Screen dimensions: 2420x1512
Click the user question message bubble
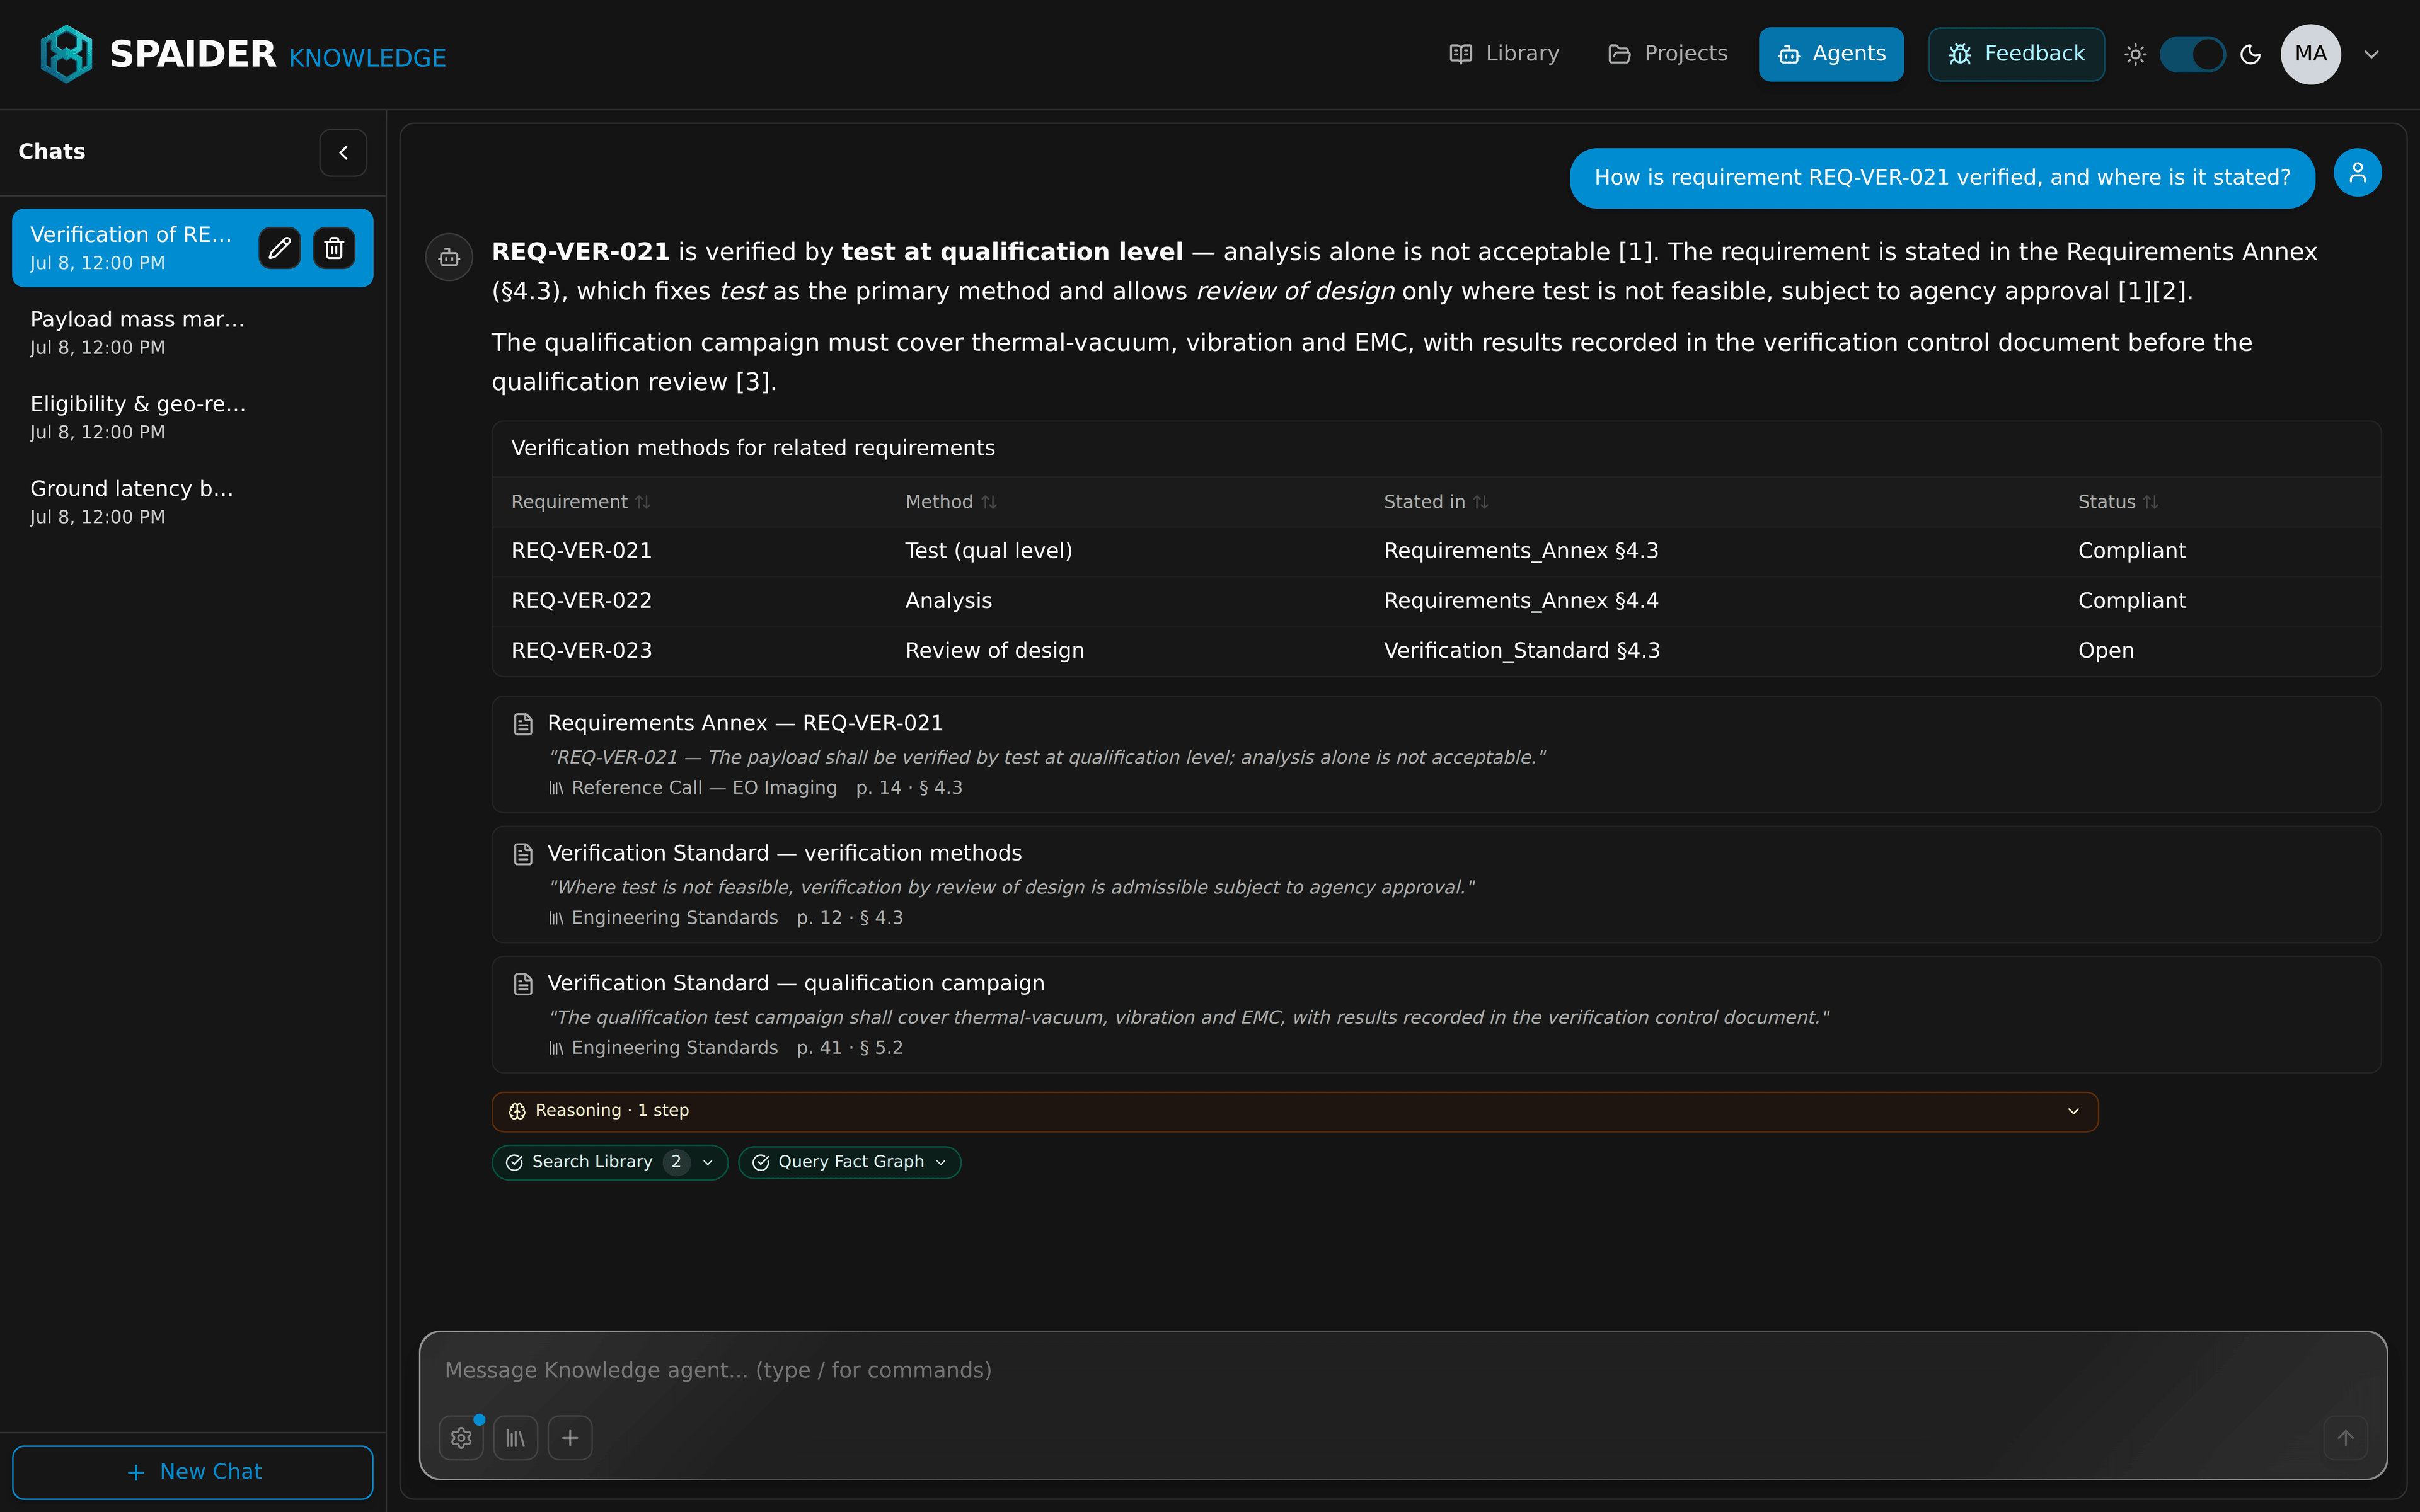coord(1942,178)
